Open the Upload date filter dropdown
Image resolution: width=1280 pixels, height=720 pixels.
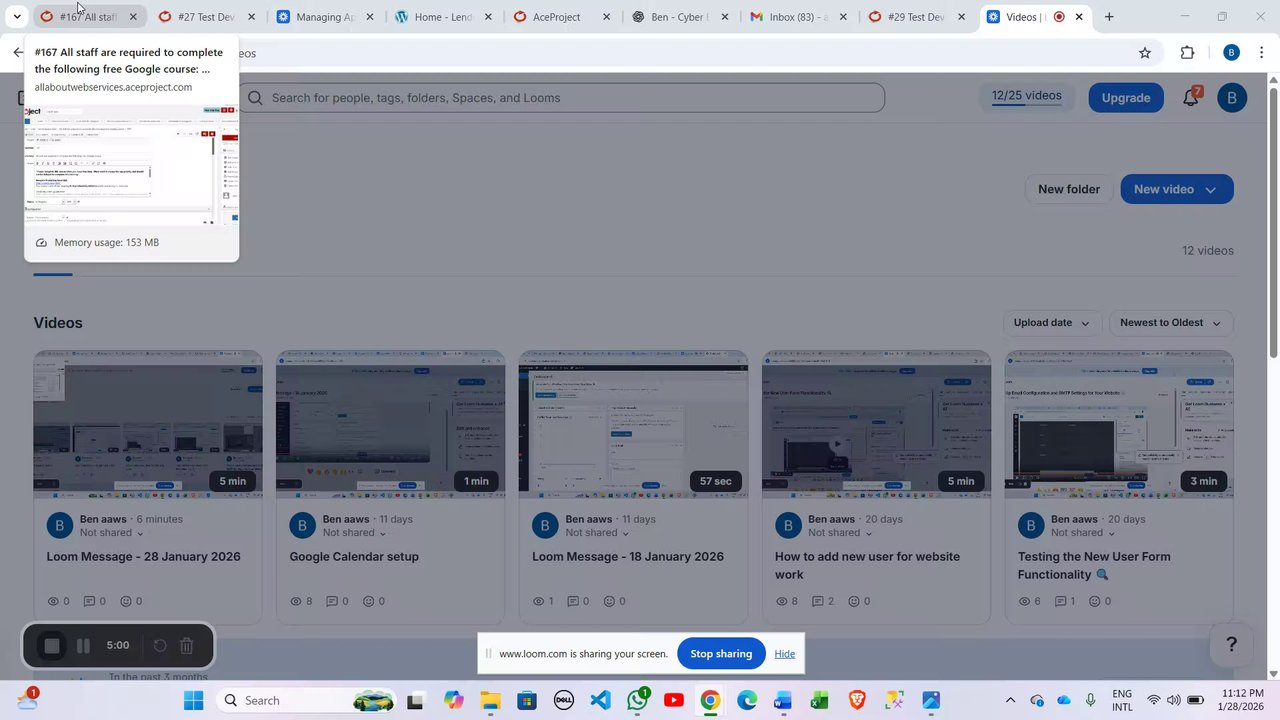1051,323
